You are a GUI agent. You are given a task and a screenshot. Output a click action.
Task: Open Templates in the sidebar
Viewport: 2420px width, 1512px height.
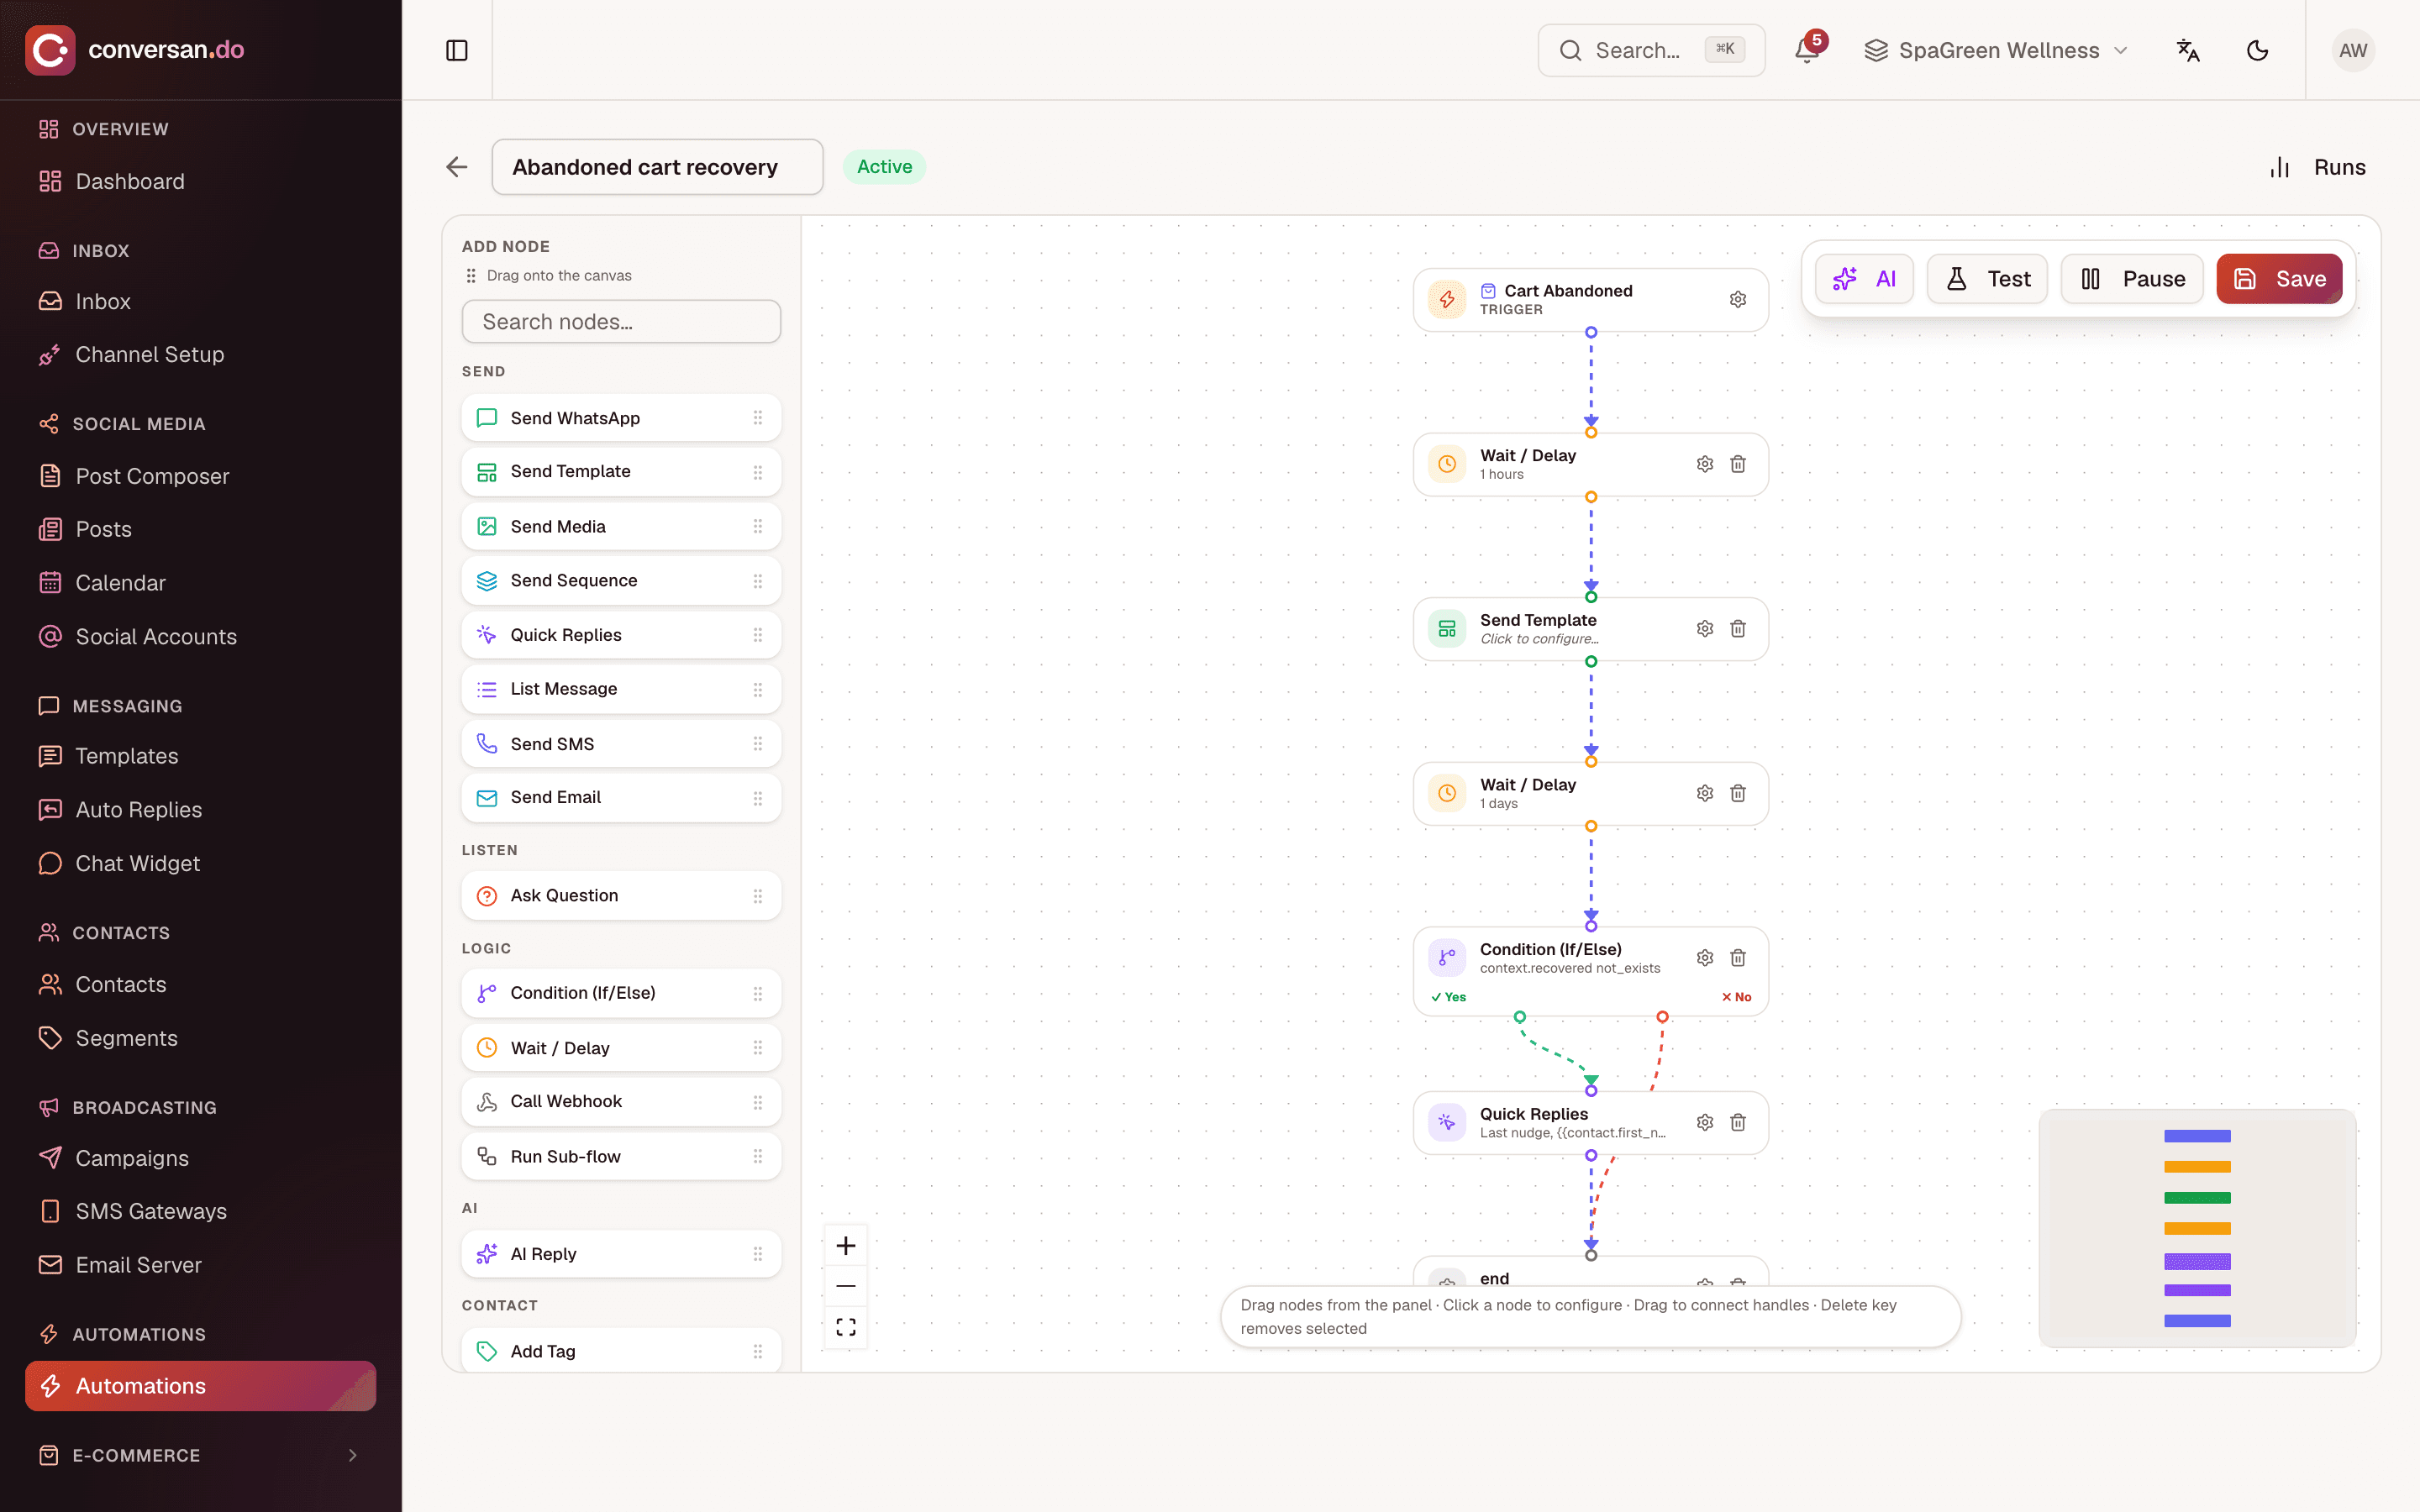pos(200,756)
